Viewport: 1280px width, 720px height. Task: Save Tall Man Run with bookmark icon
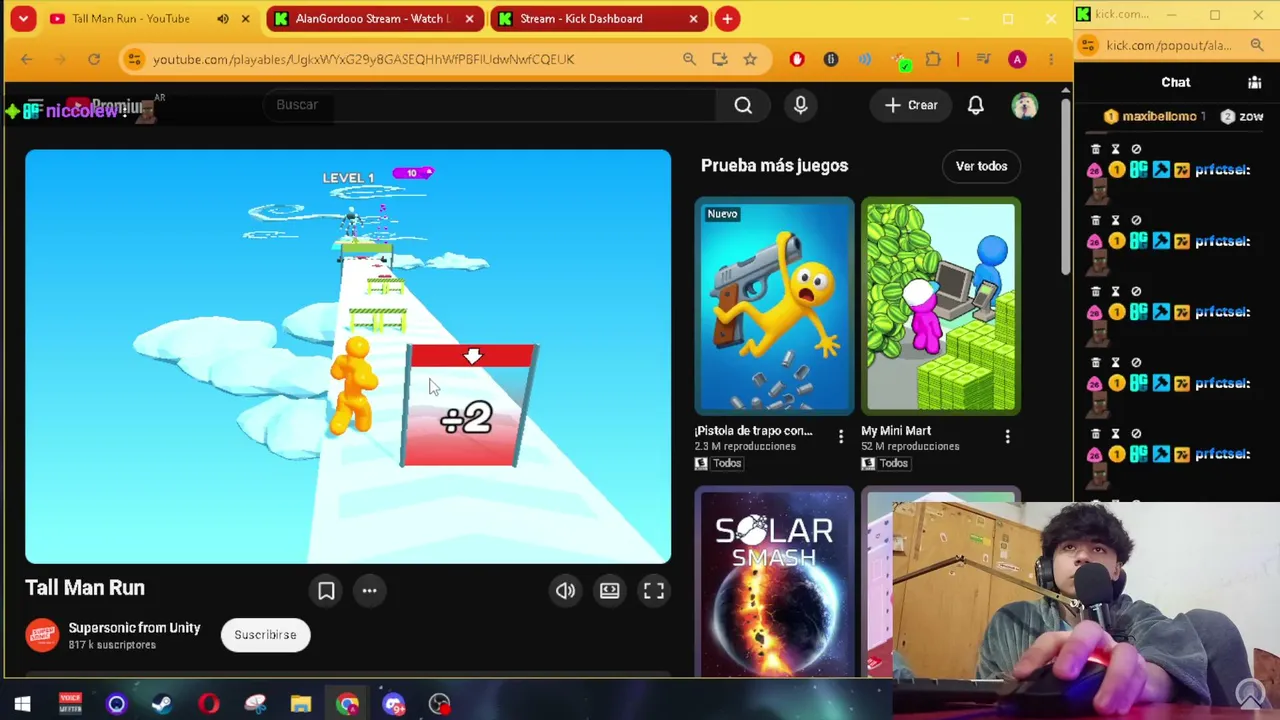pos(326,591)
